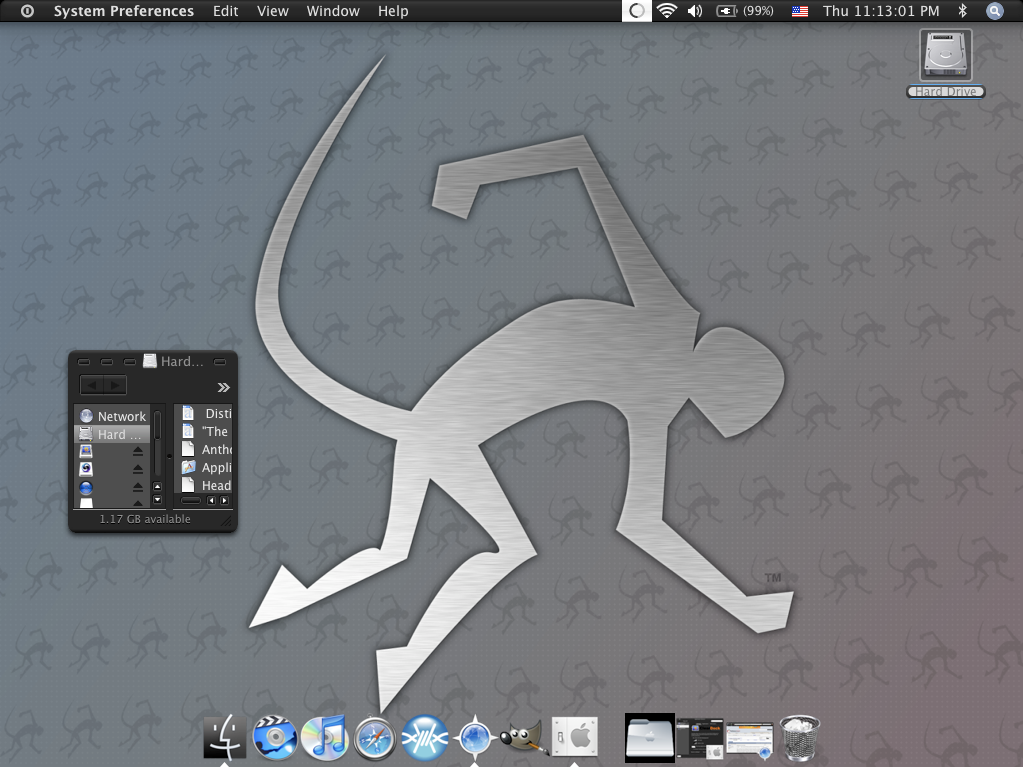Open the Wi-Fi status menu

coord(666,11)
